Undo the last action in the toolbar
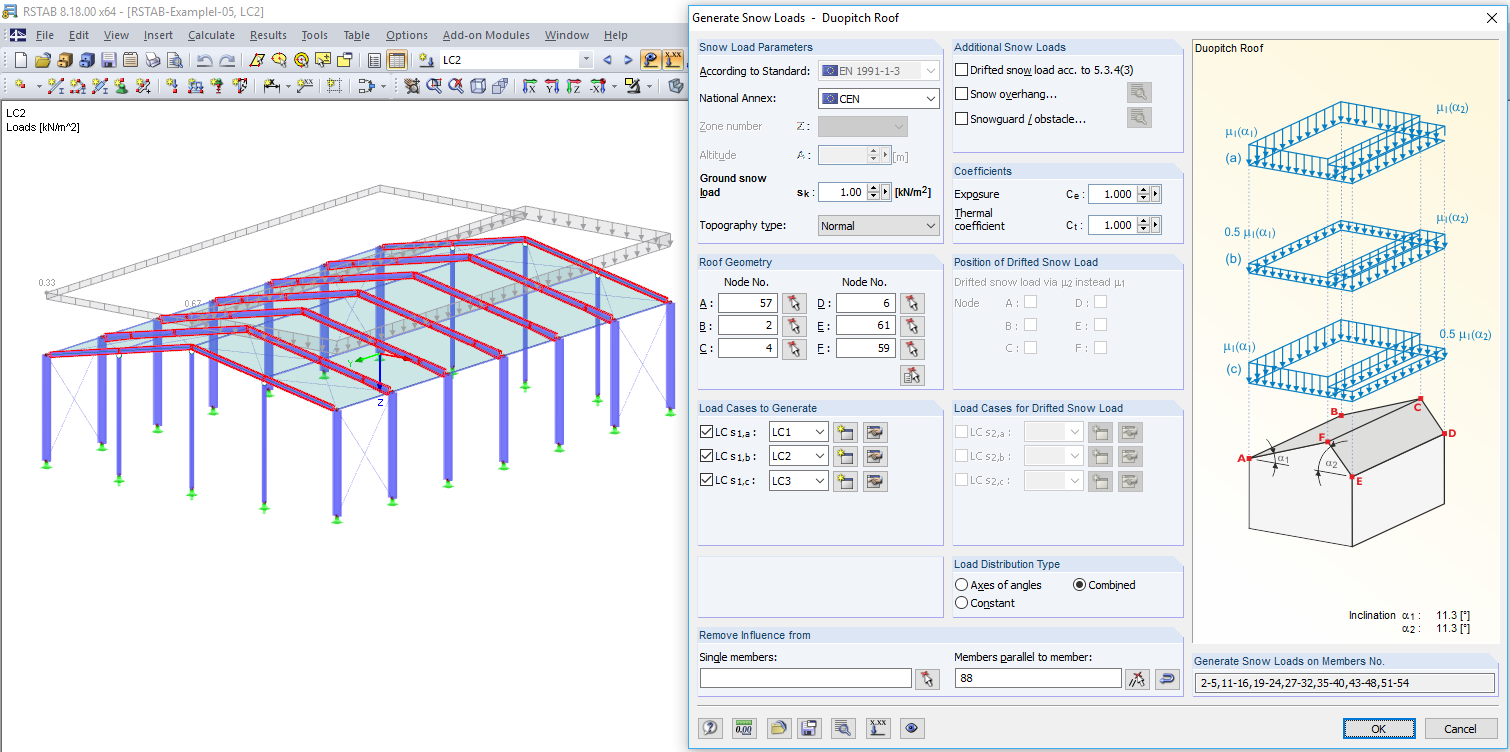 pos(207,59)
